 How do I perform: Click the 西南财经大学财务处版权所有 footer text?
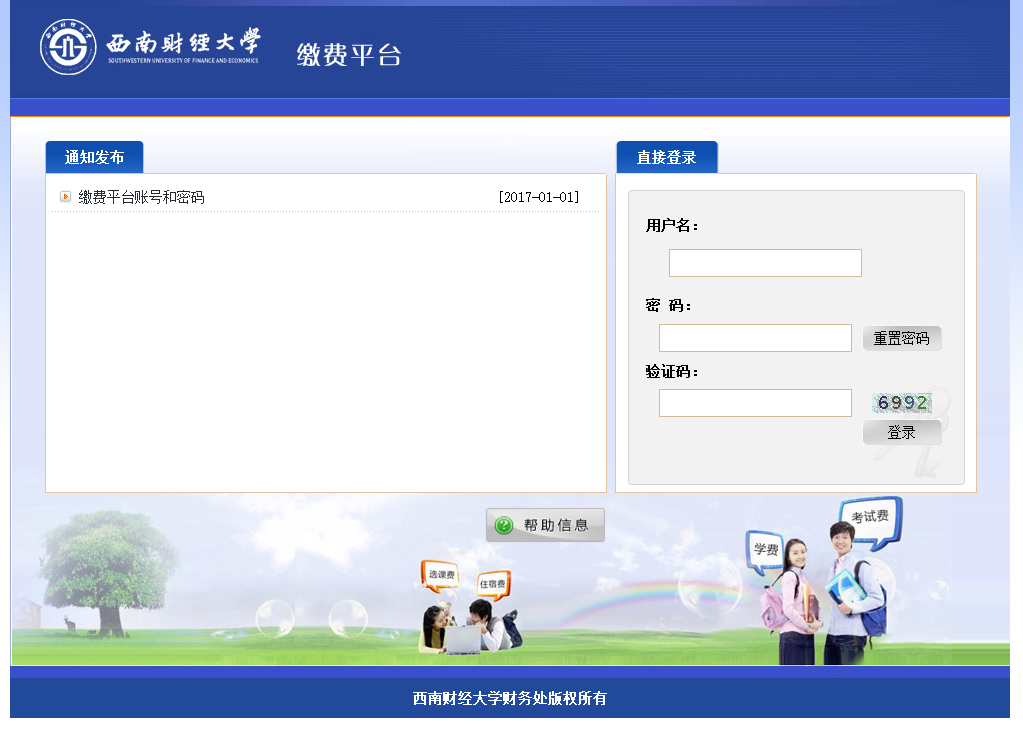(x=509, y=698)
